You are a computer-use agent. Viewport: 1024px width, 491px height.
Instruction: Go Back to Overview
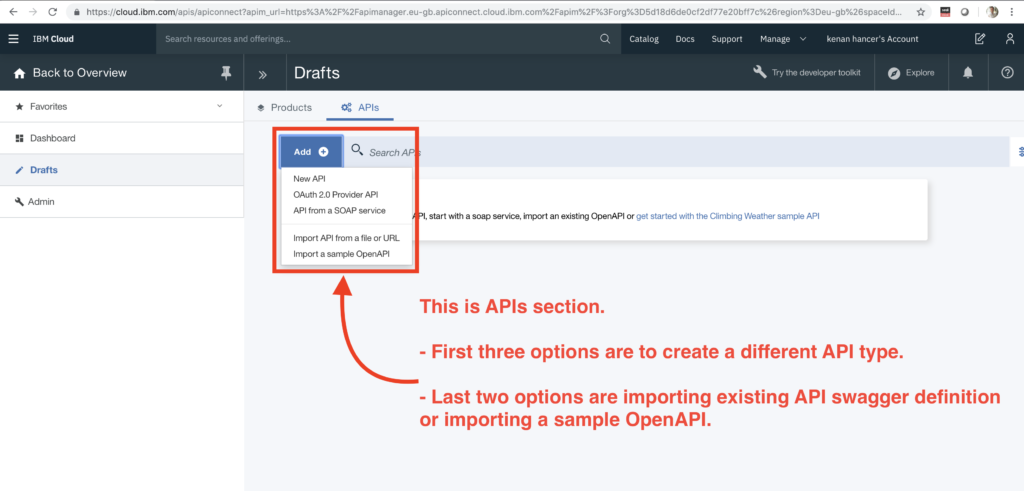pos(80,73)
